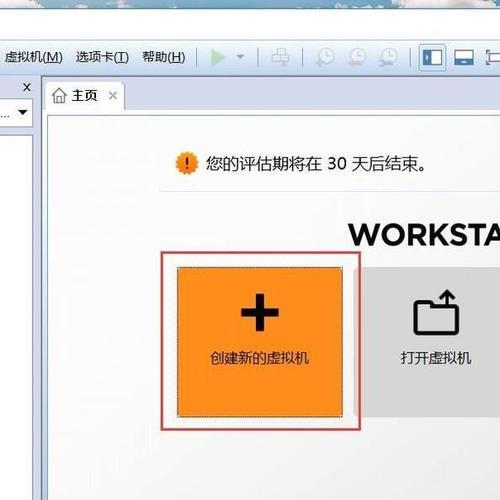Switch to the 主页 tab
This screenshot has height=500, width=500.
click(x=75, y=96)
